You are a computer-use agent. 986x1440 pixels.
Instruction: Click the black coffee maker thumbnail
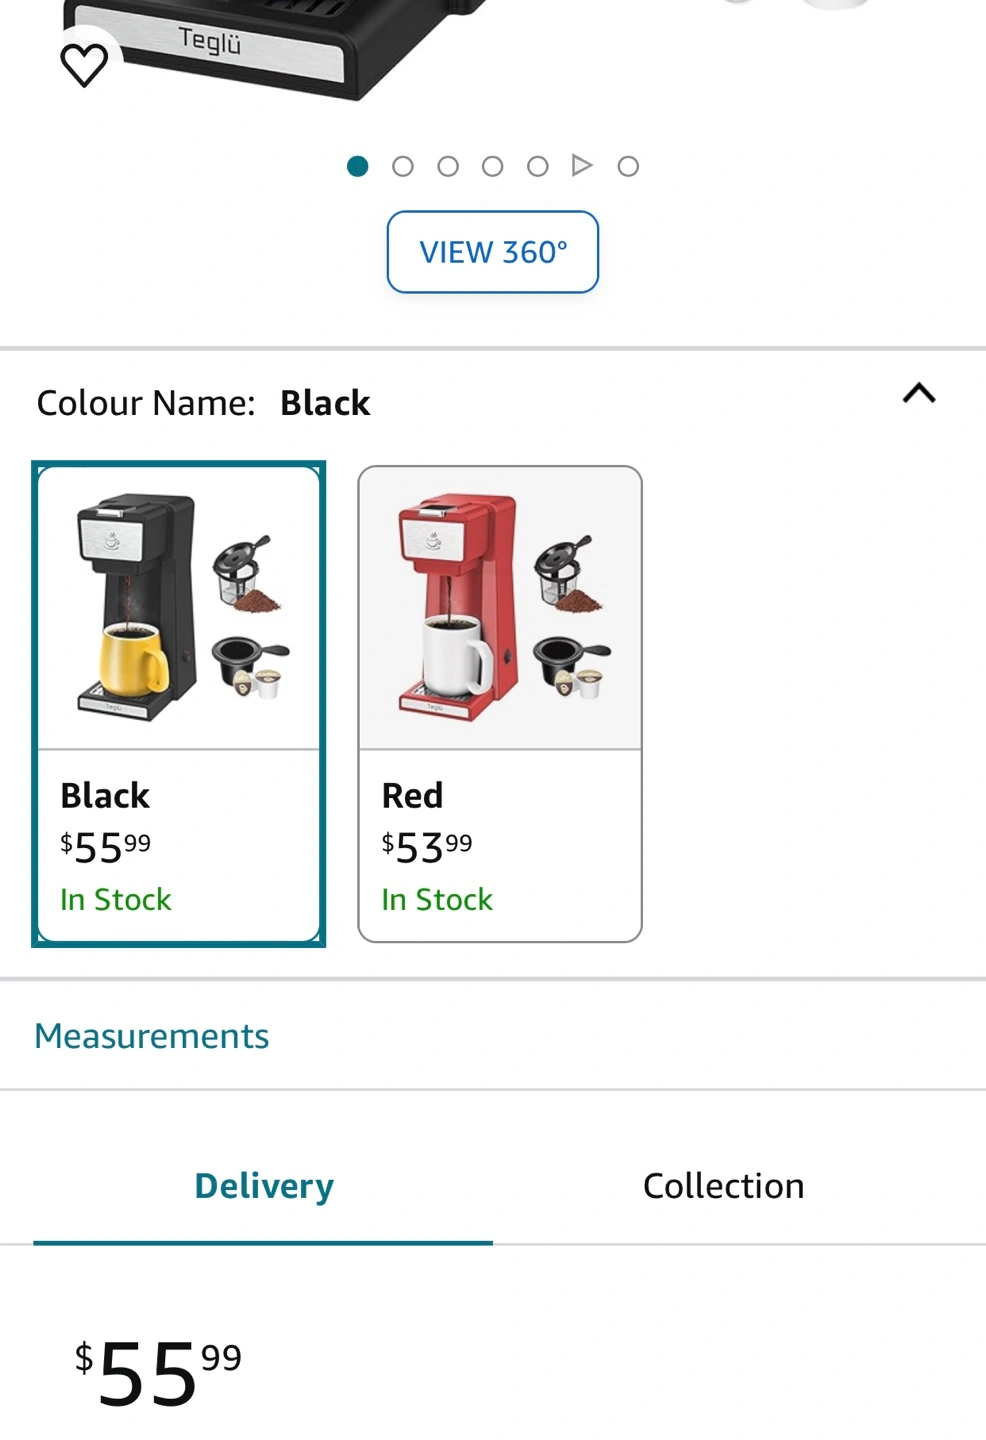(179, 607)
